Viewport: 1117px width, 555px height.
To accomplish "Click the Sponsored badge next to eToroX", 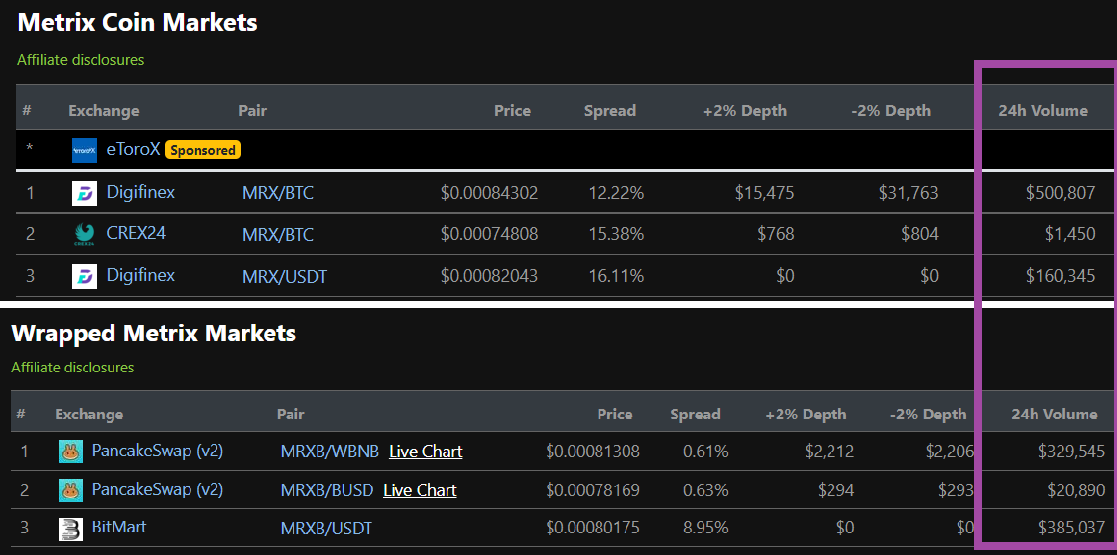I will coord(203,150).
